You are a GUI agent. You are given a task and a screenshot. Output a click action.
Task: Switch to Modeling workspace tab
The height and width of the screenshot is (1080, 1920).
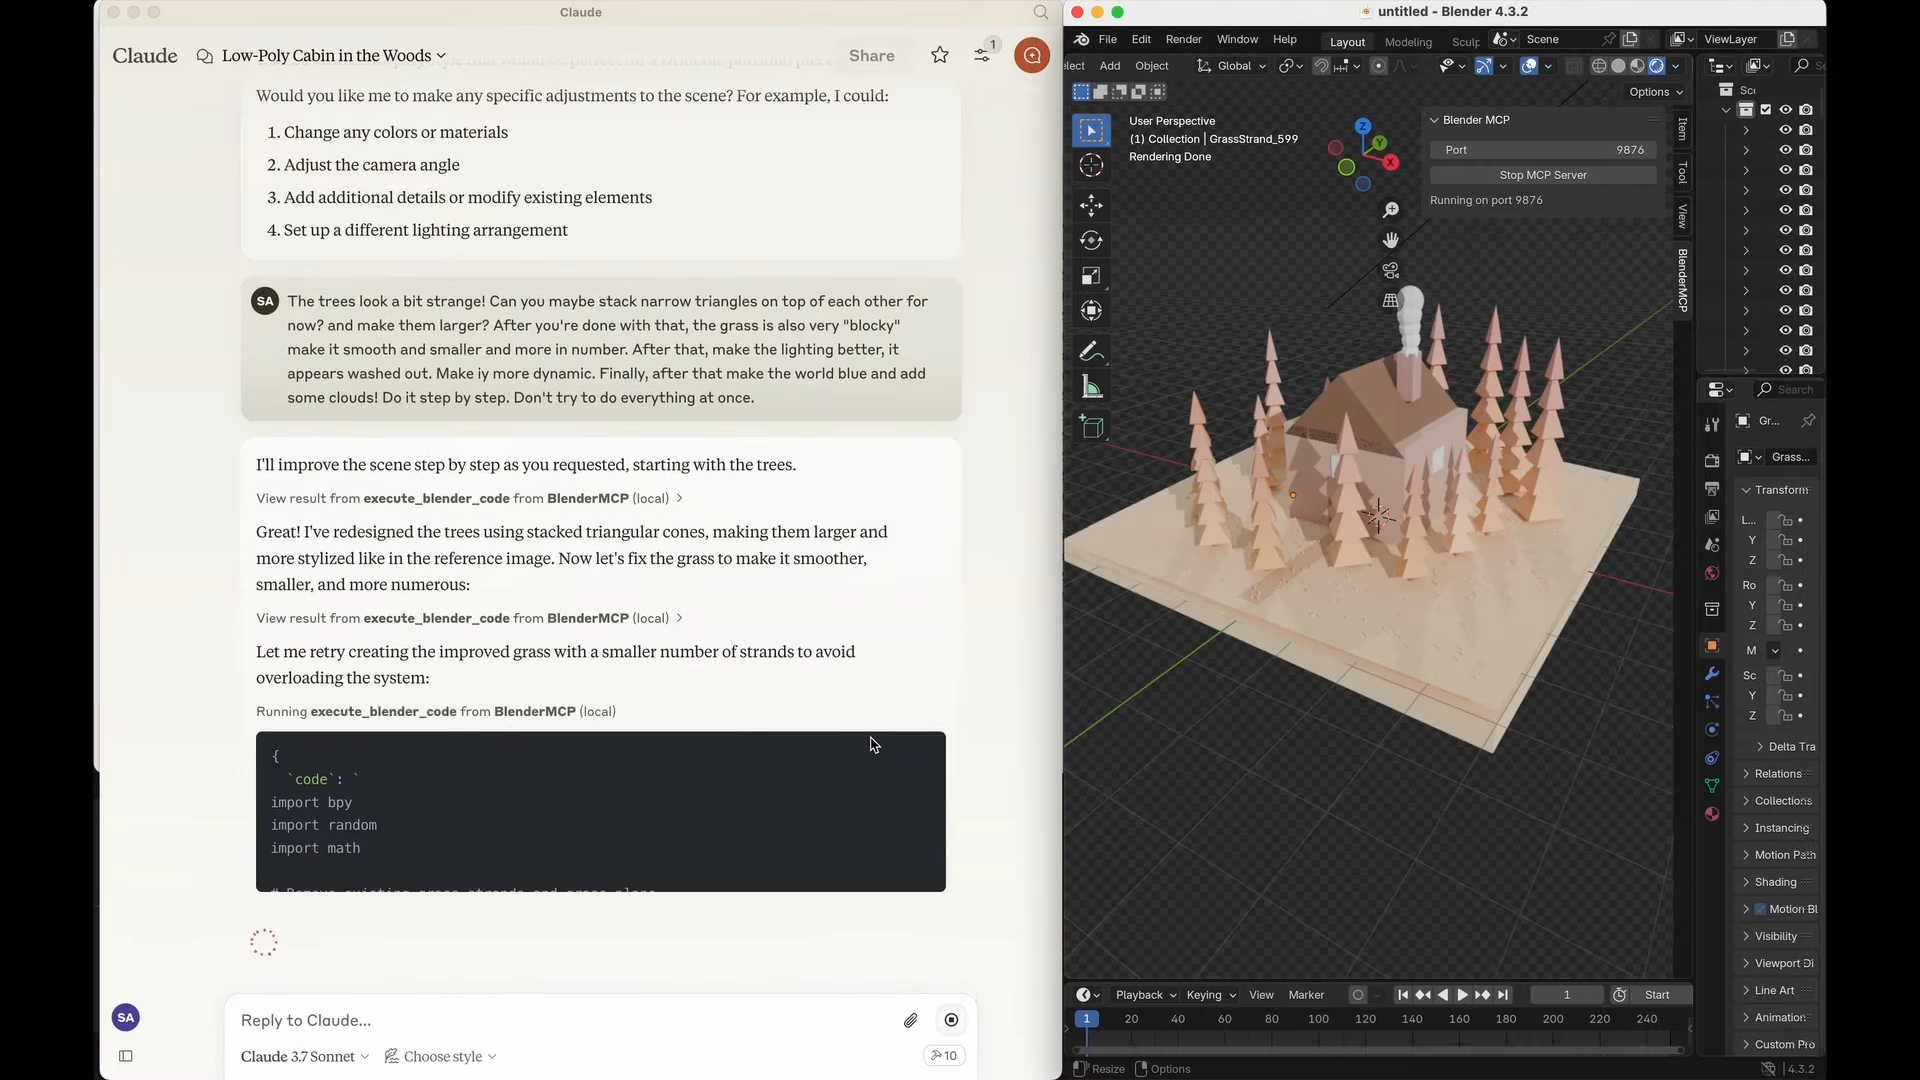(1408, 42)
